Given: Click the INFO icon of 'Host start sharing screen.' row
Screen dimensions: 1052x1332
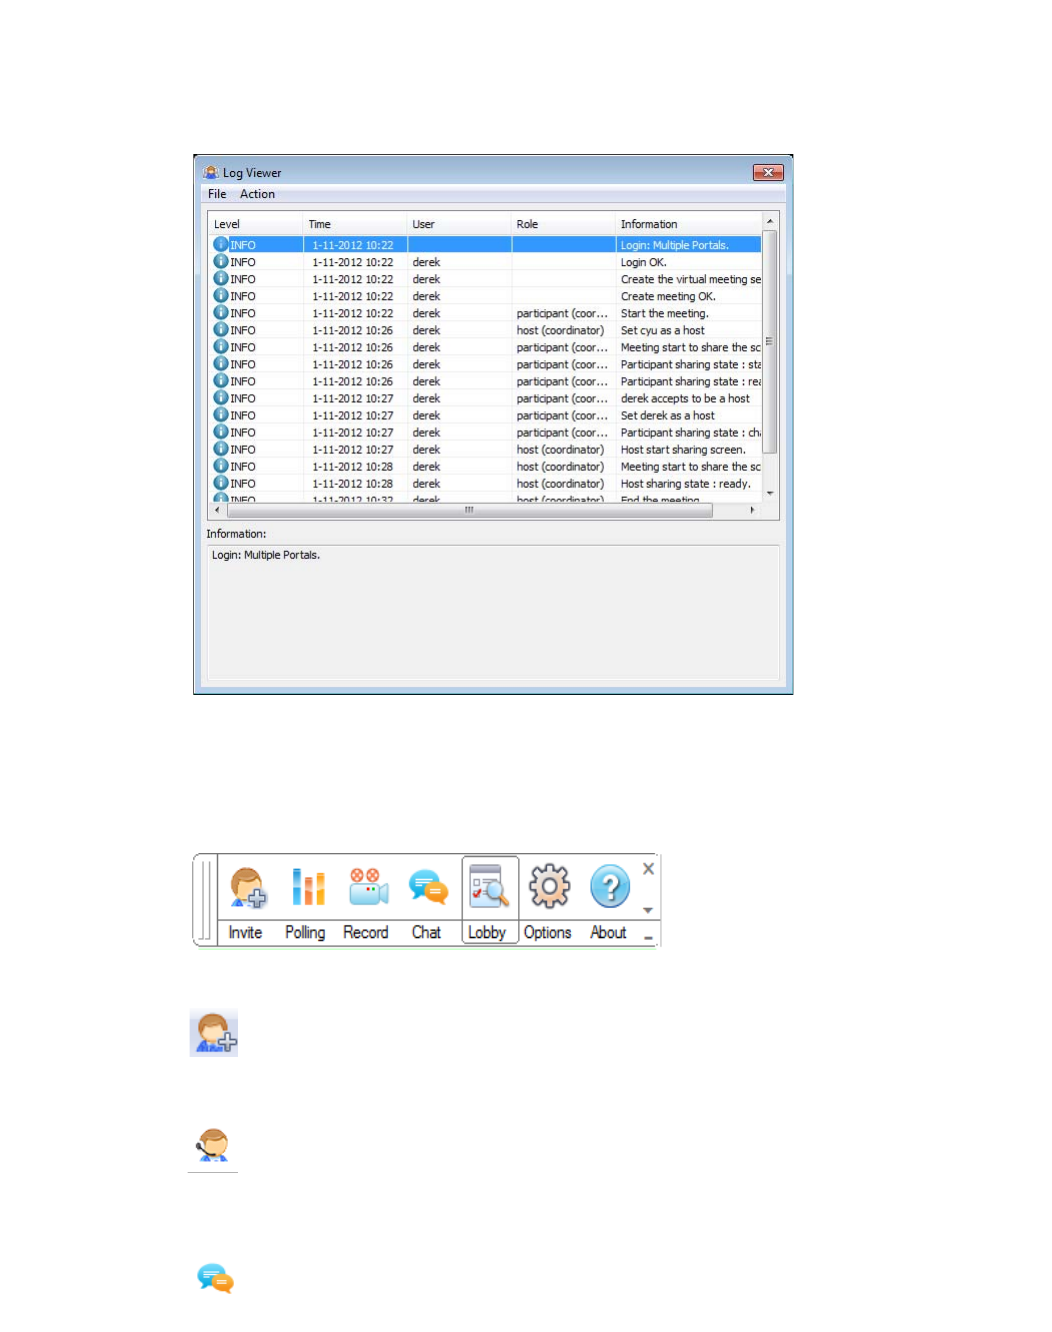Looking at the screenshot, I should [x=221, y=448].
